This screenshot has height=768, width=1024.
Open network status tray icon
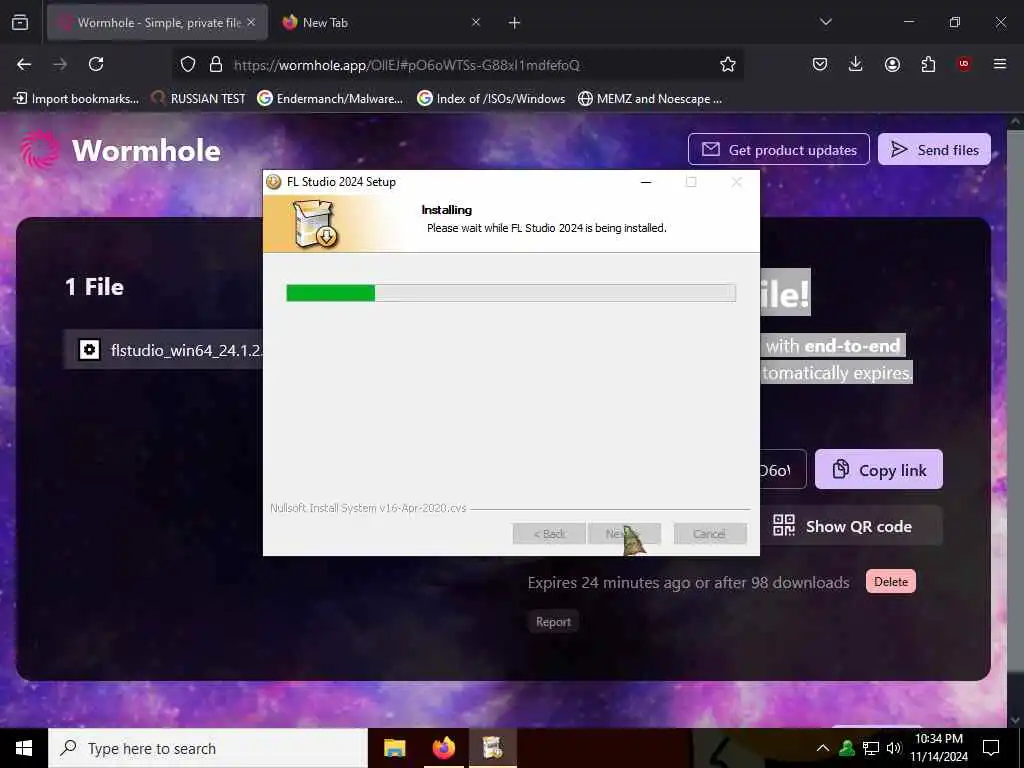click(871, 748)
